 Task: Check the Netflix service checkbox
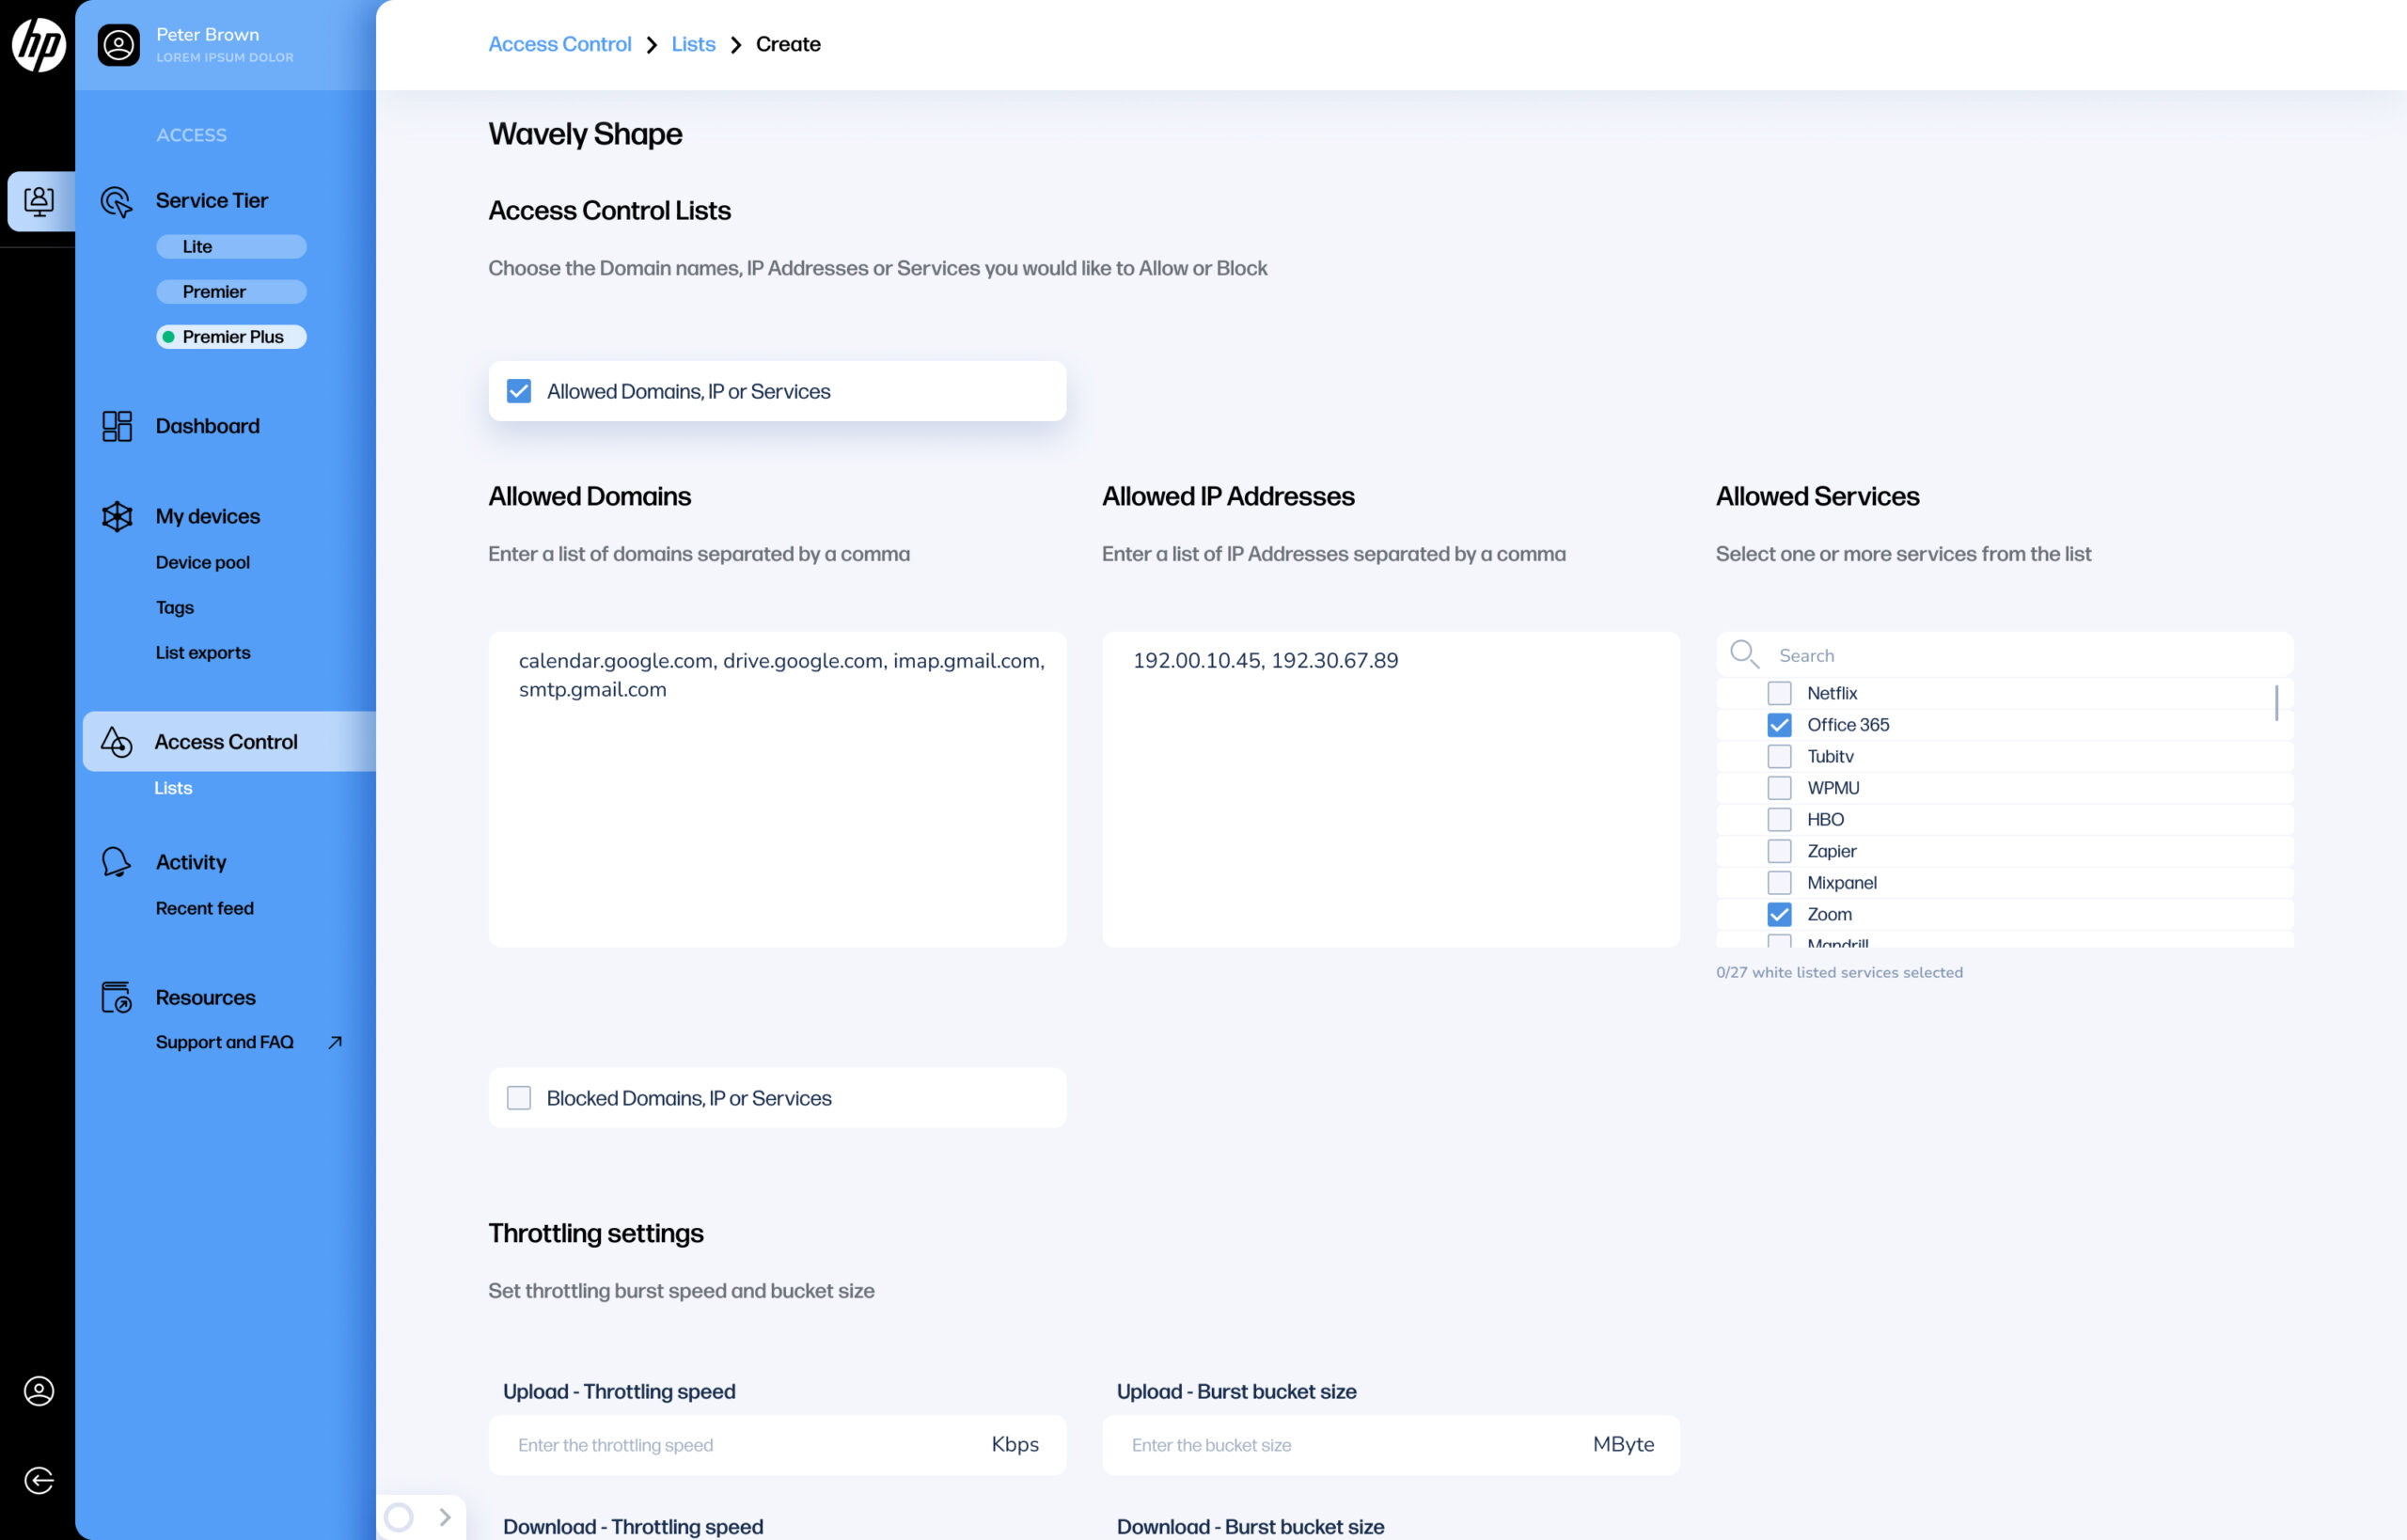pos(1779,693)
